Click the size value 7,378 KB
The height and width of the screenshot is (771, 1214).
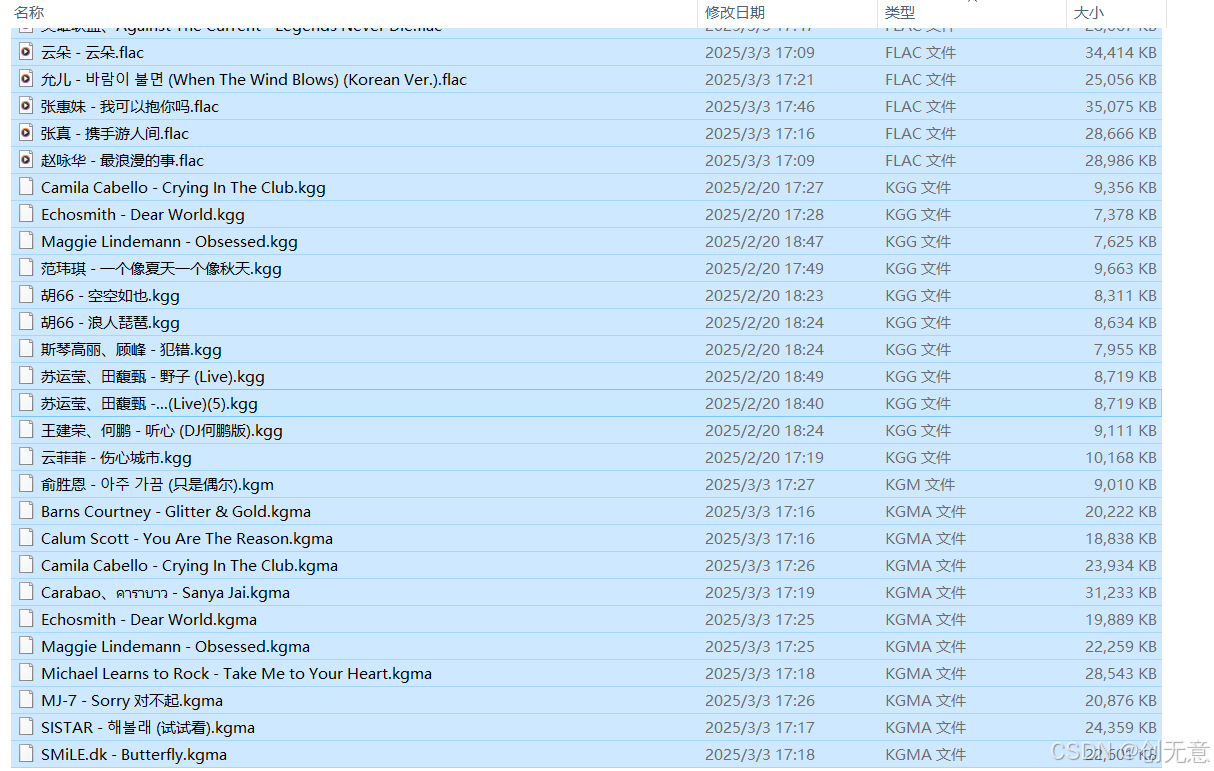tap(1125, 214)
